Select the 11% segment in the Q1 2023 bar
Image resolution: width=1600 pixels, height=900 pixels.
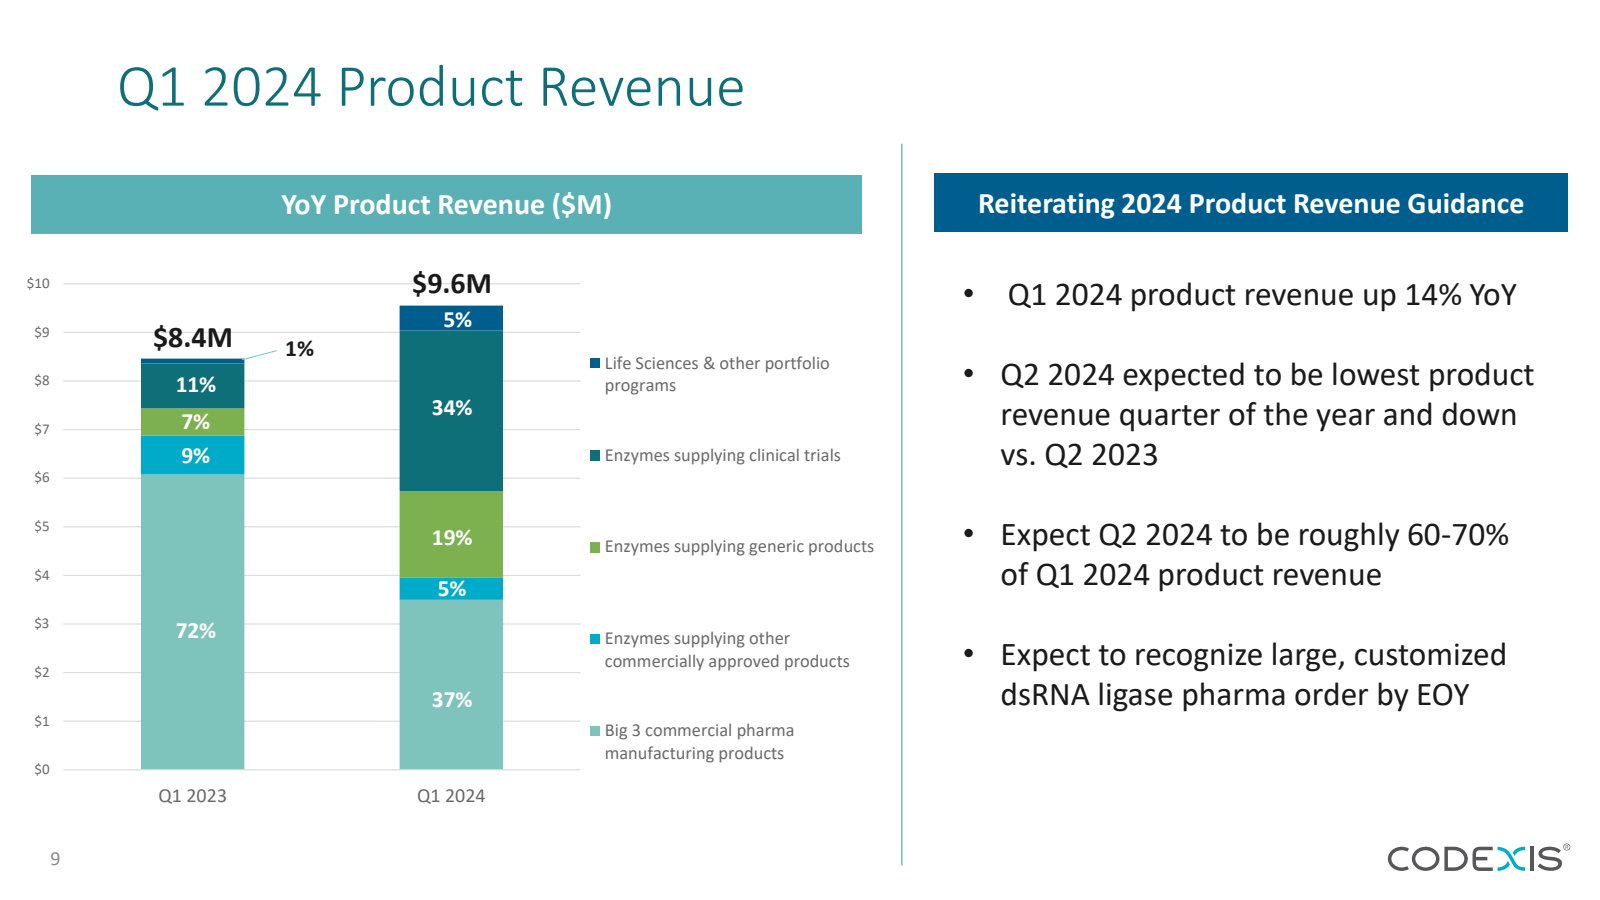pos(192,385)
